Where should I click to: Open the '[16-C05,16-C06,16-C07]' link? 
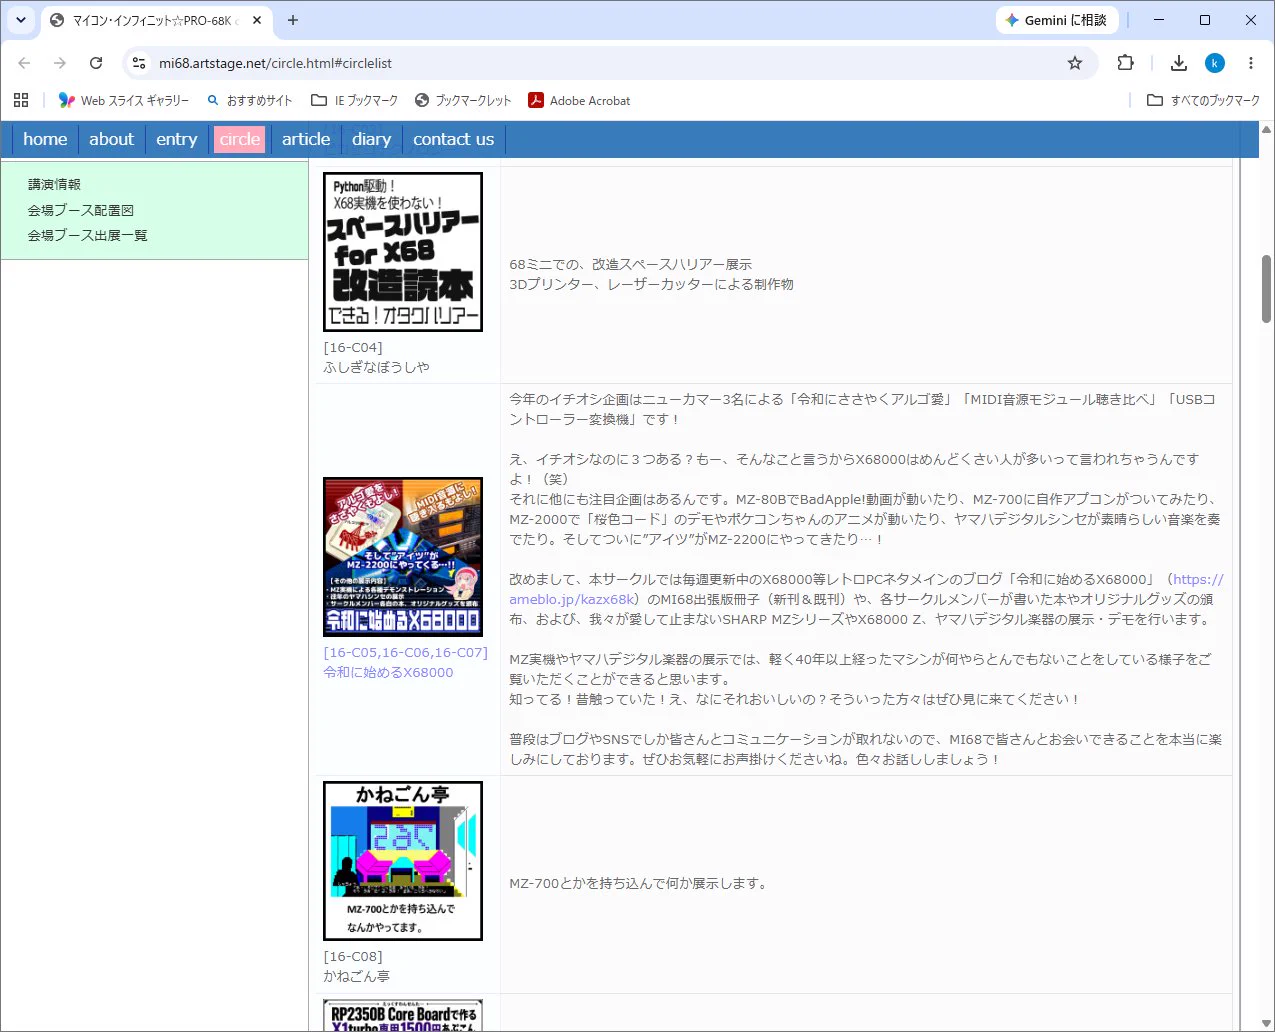click(405, 652)
